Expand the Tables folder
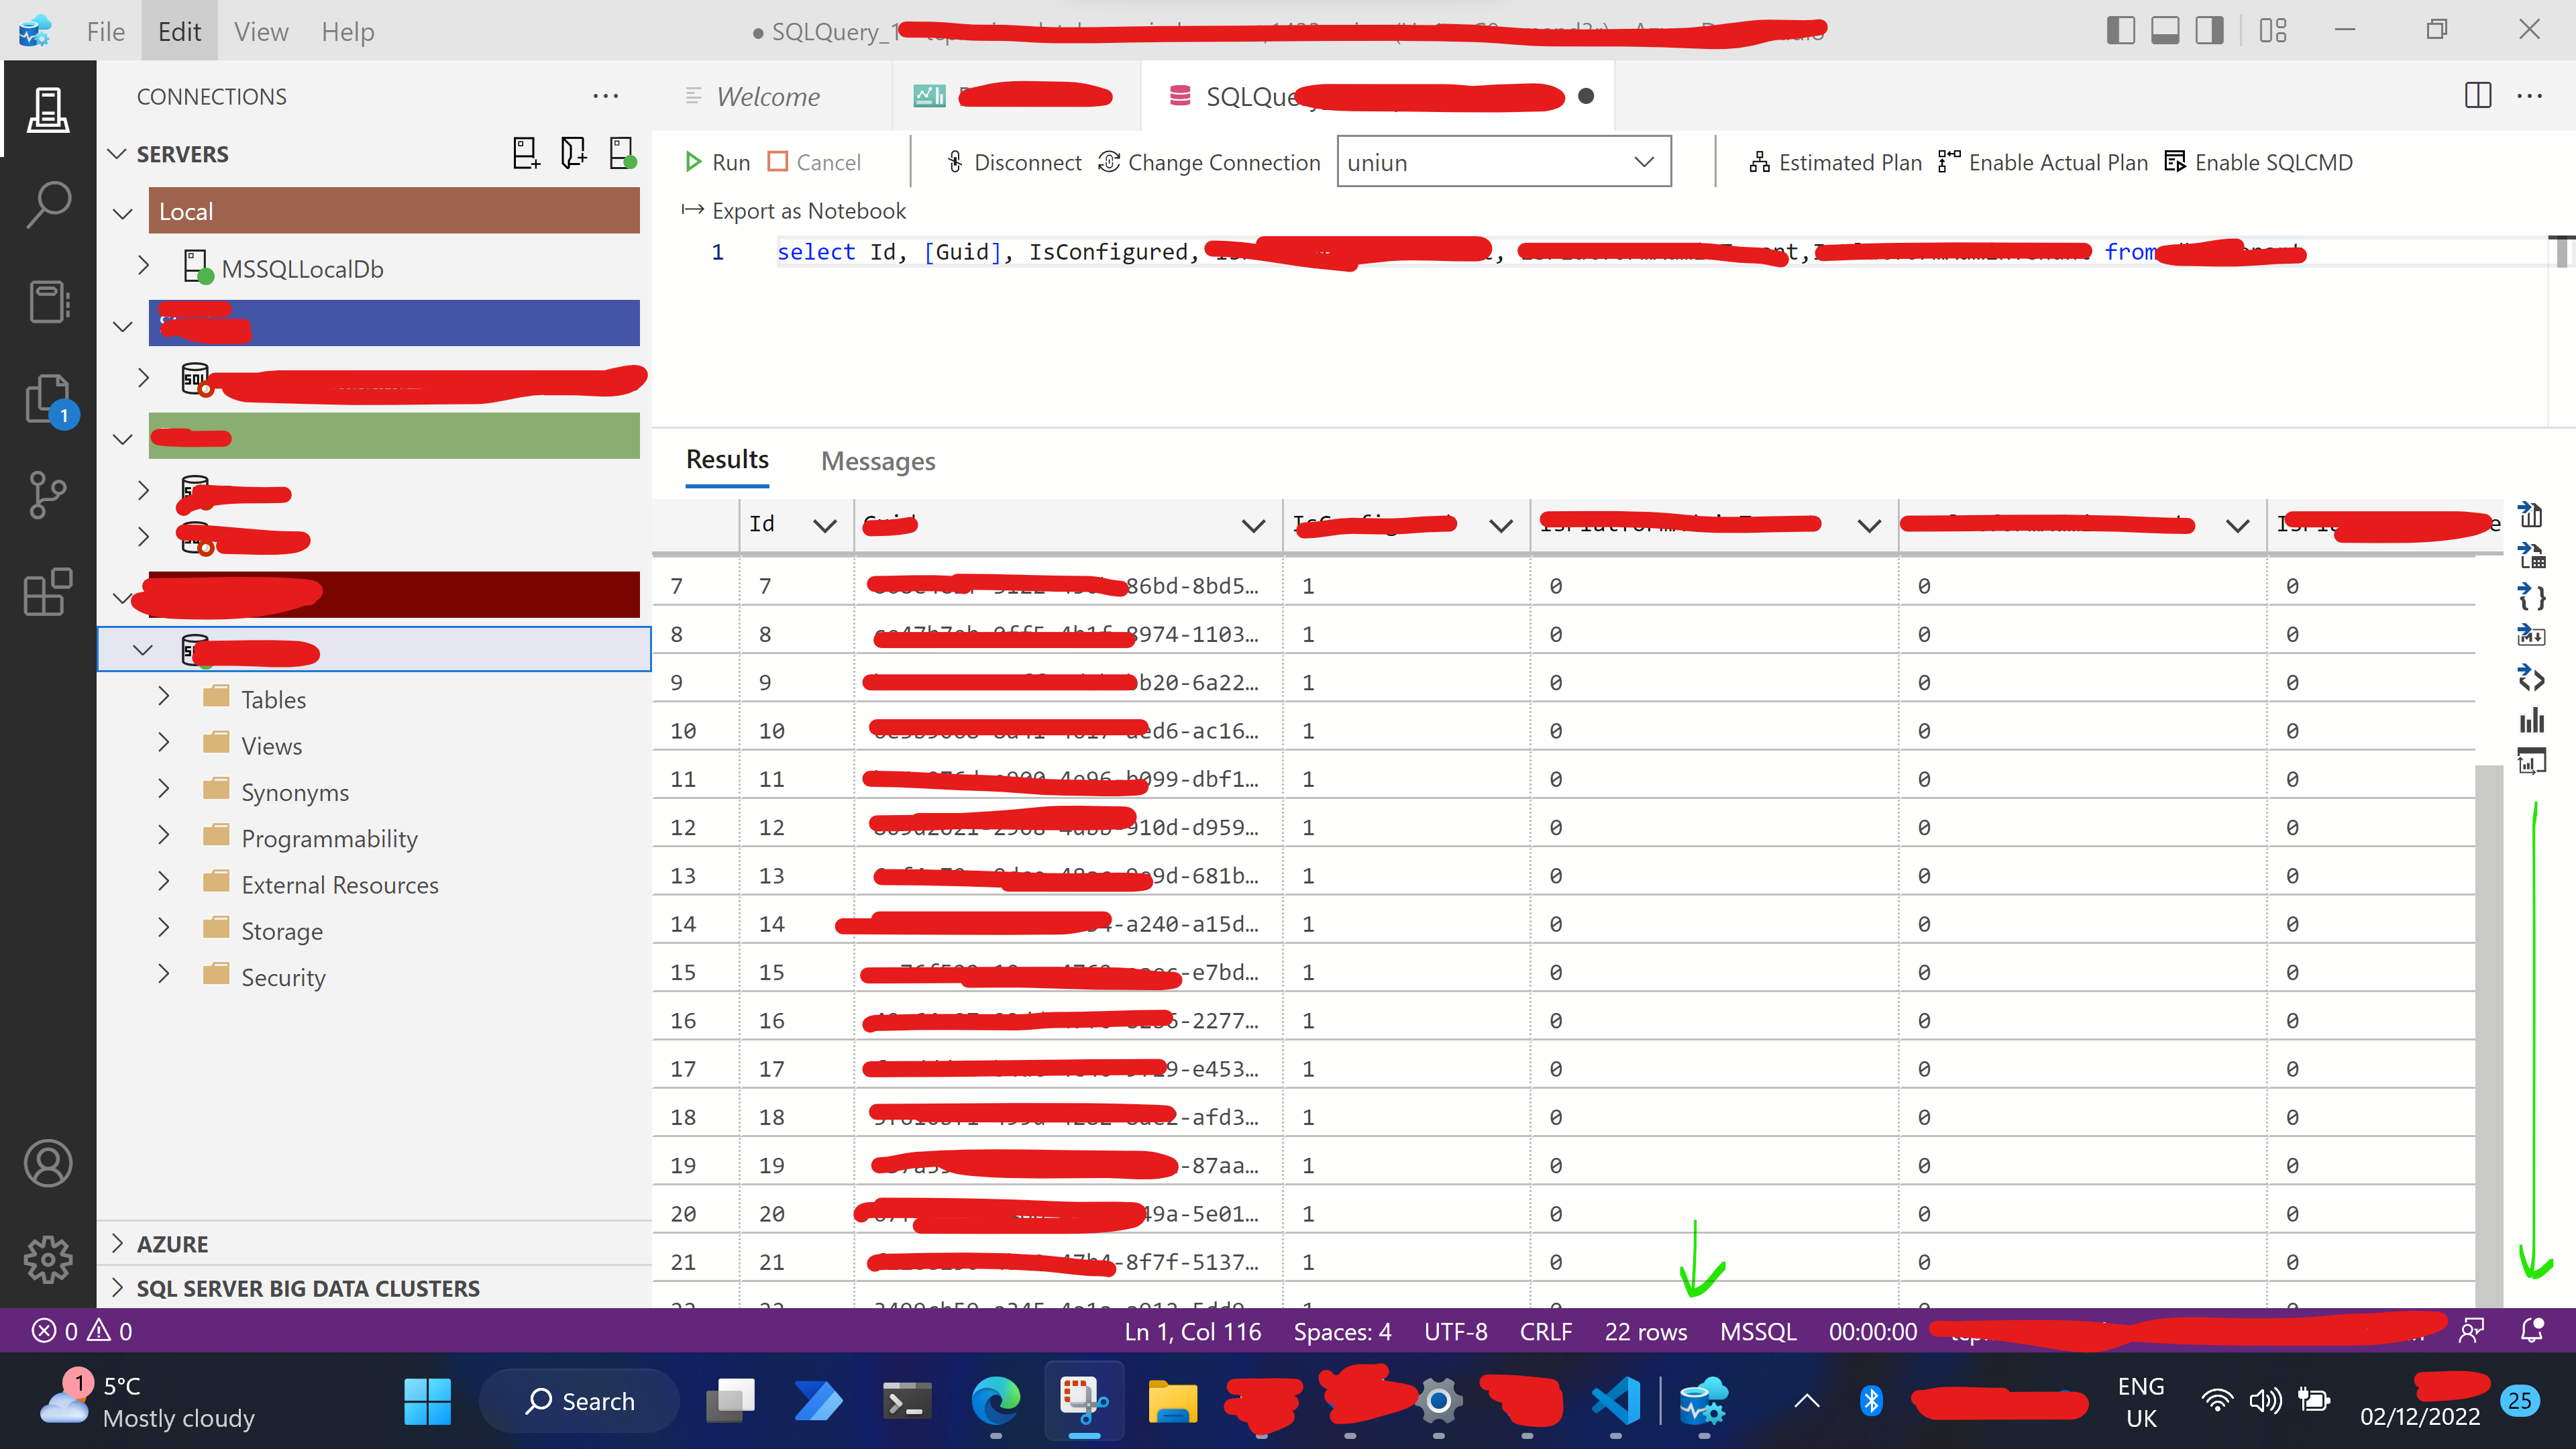The width and height of the screenshot is (2576, 1449). point(163,698)
